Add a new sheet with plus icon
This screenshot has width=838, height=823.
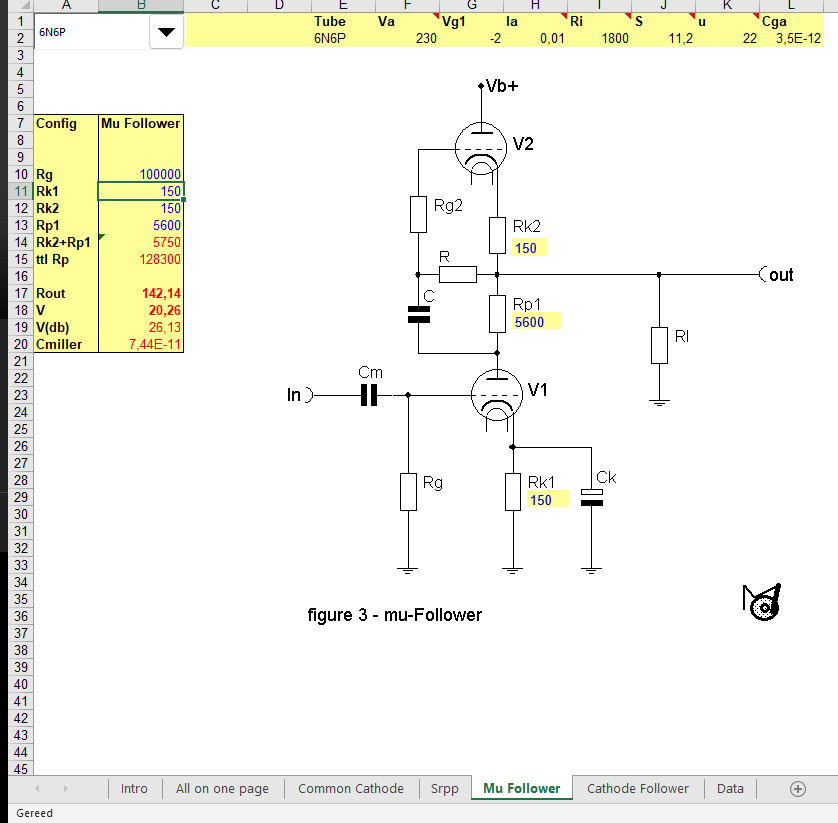(798, 789)
